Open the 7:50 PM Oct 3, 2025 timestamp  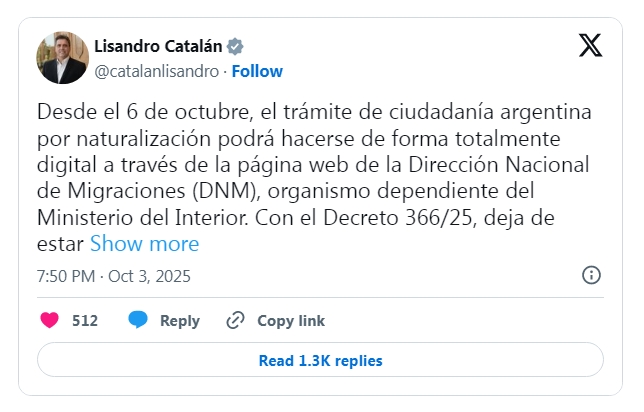[x=113, y=275]
